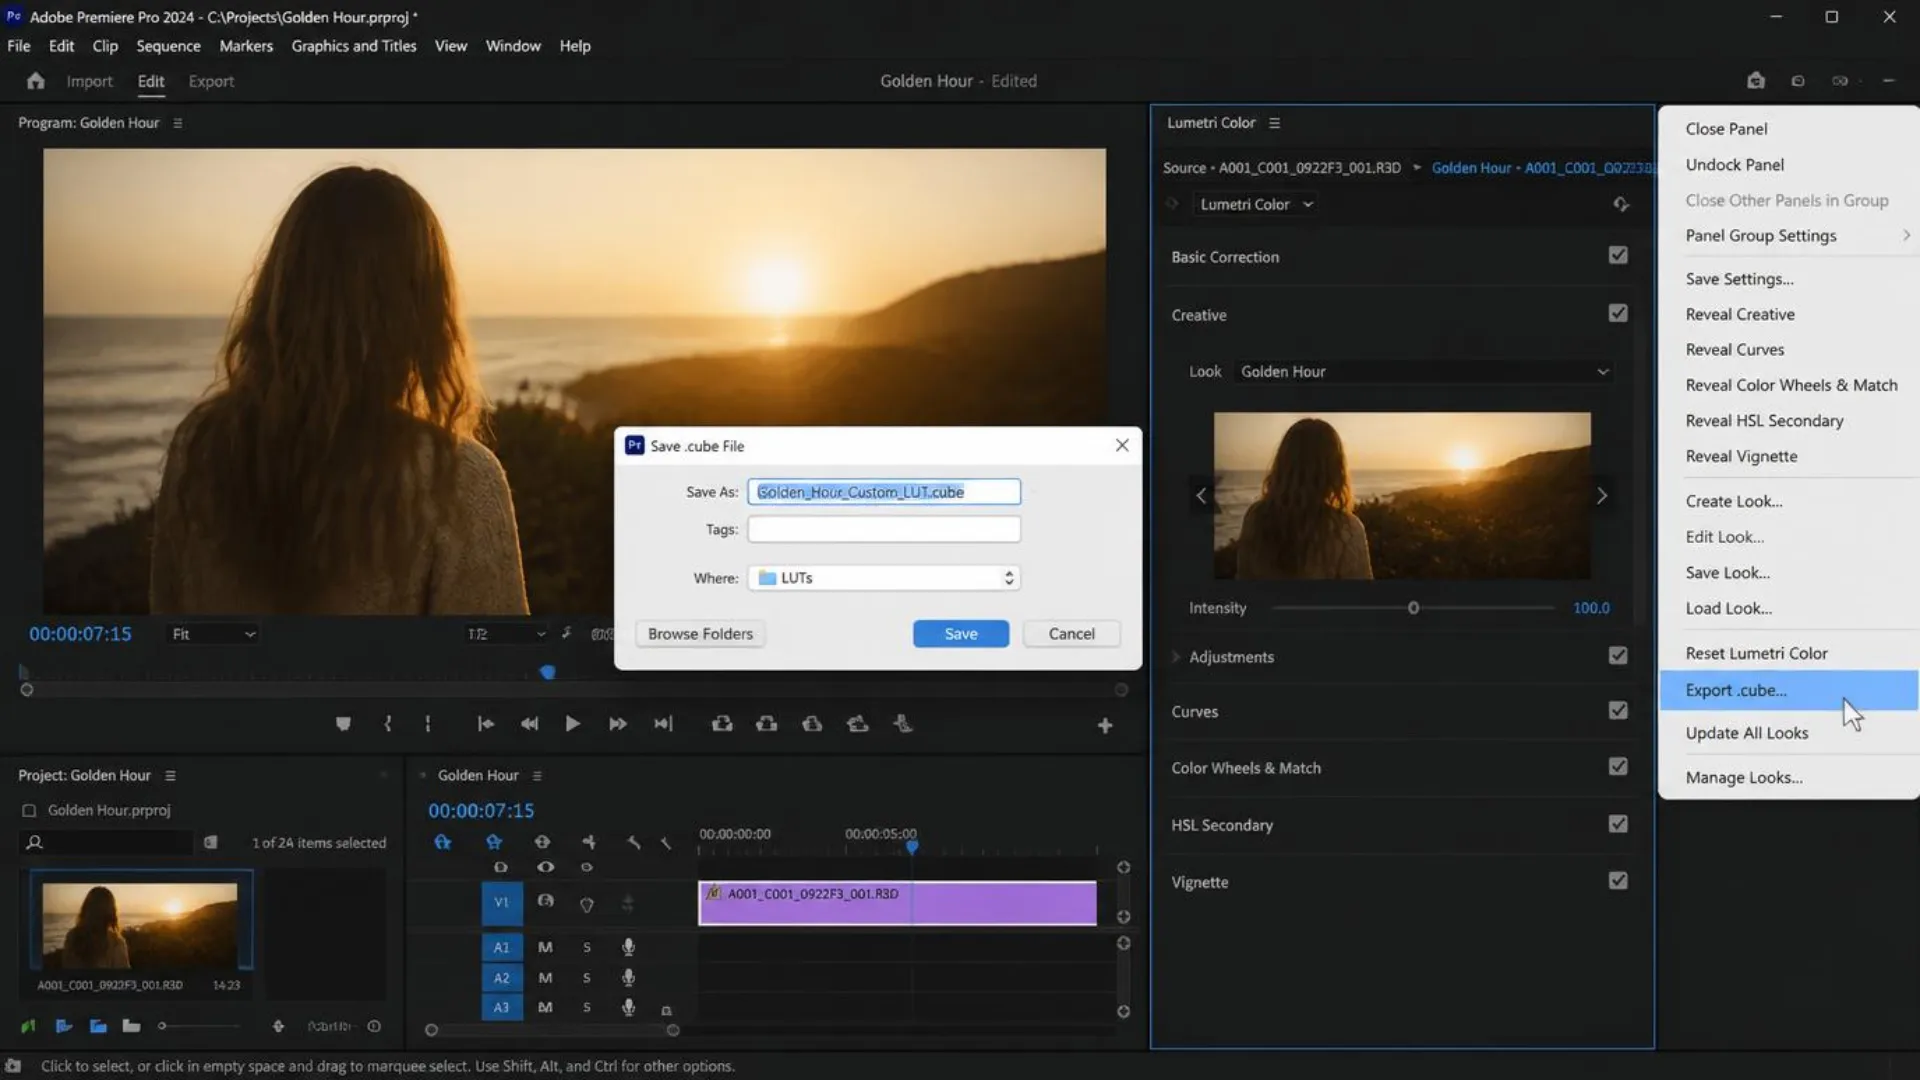
Task: Switch Project panel to List view
Action: pyautogui.click(x=64, y=1026)
